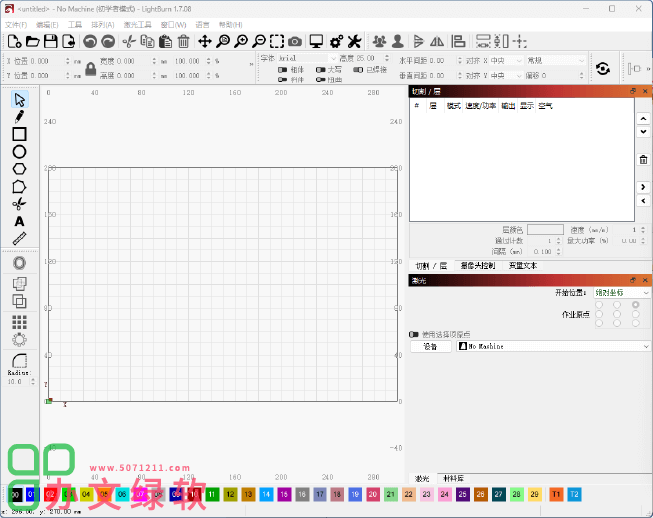
Task: Delete layer with Cuts panel trash button
Action: 643,159
